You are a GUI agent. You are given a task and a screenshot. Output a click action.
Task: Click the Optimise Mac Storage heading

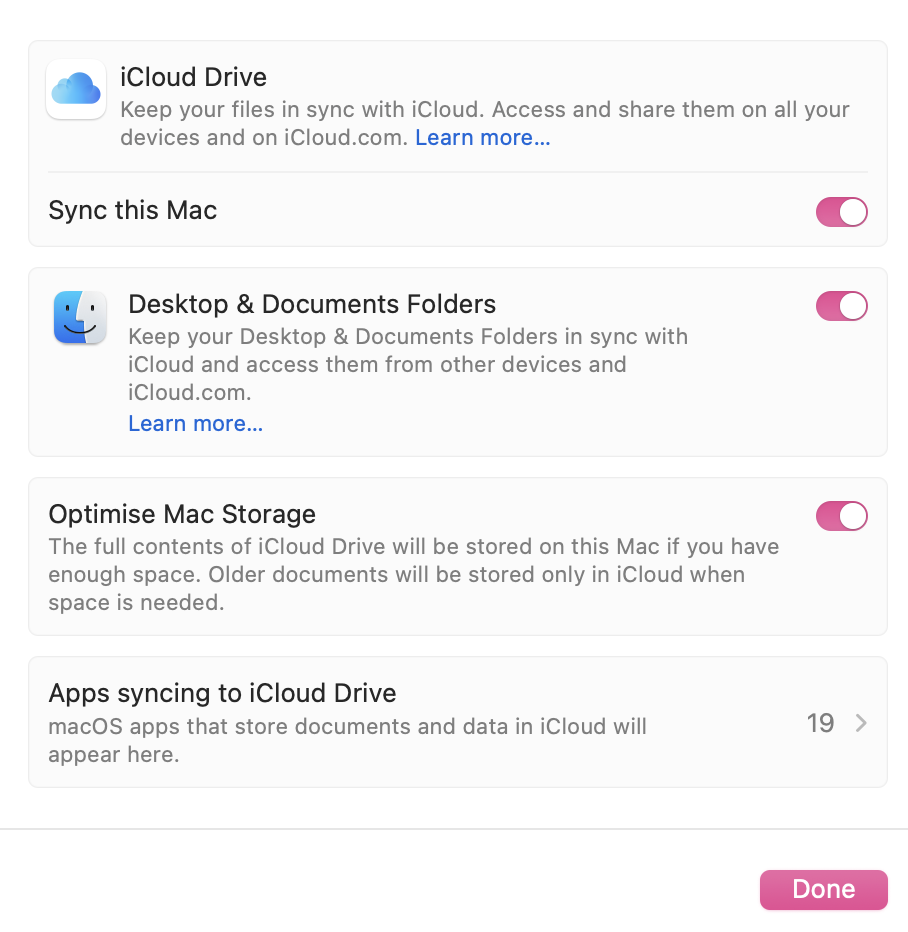[x=182, y=514]
